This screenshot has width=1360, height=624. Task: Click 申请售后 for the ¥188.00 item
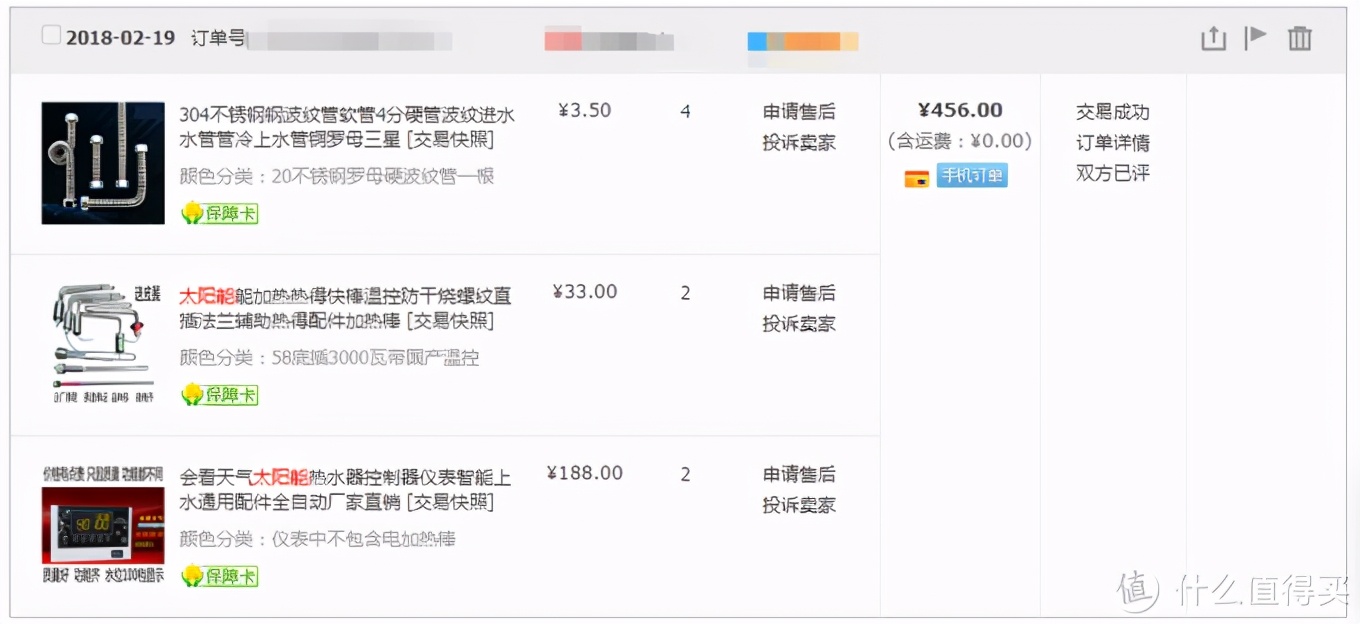pos(799,474)
